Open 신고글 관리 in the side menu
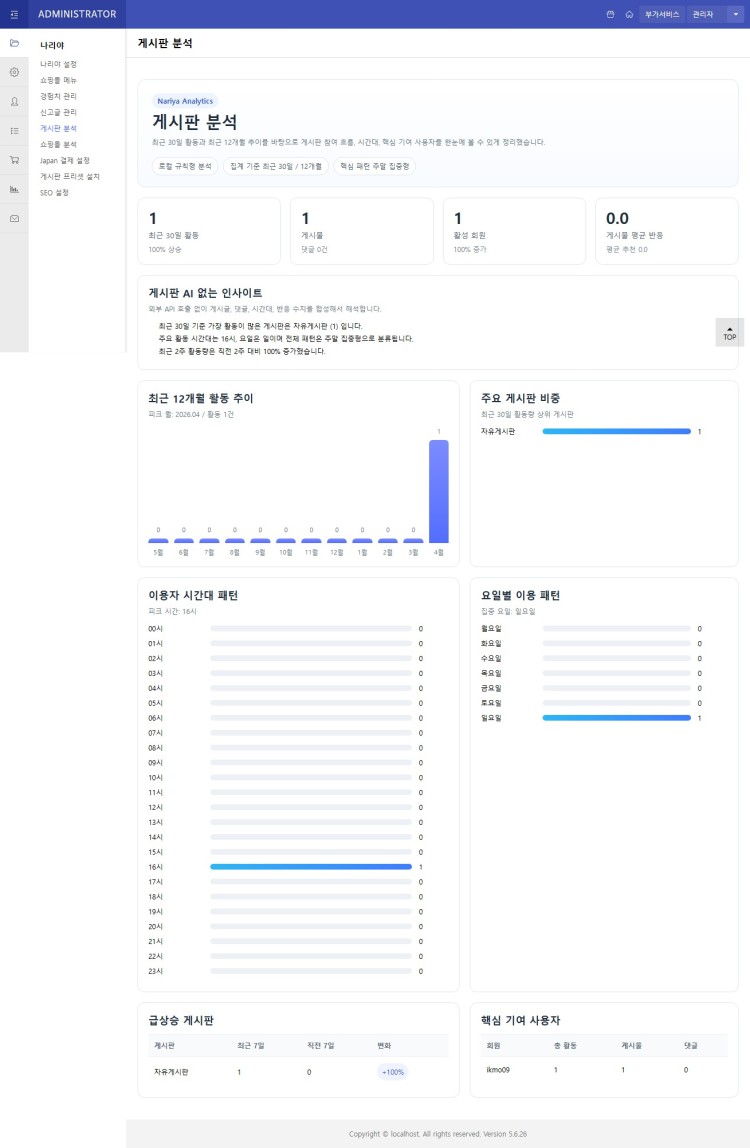The width and height of the screenshot is (750, 1148). (x=58, y=112)
